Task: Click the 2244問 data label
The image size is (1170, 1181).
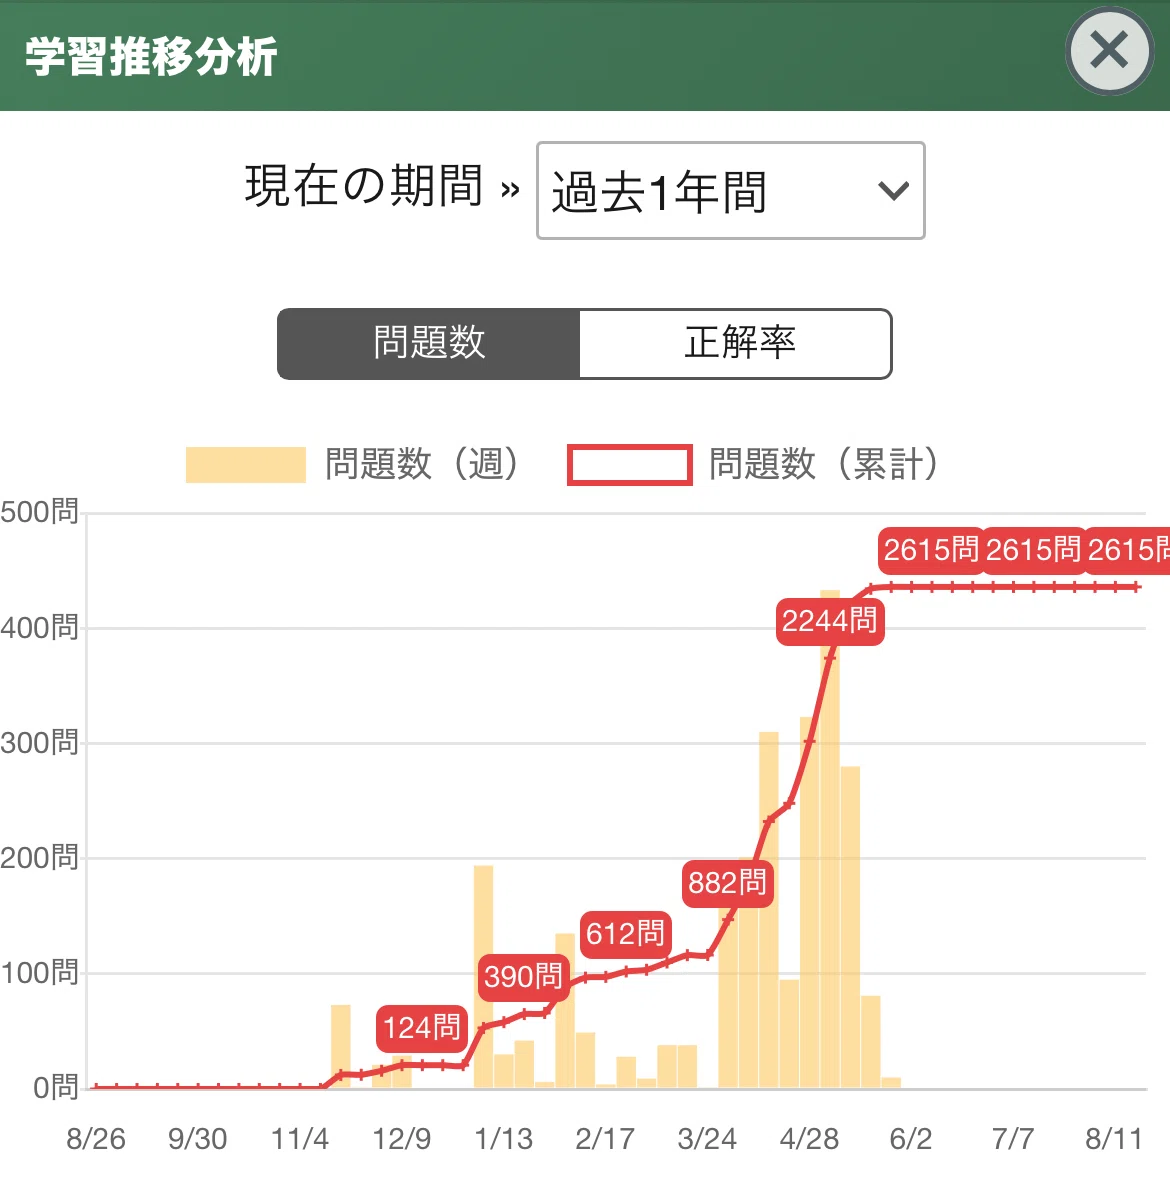Action: (x=829, y=621)
